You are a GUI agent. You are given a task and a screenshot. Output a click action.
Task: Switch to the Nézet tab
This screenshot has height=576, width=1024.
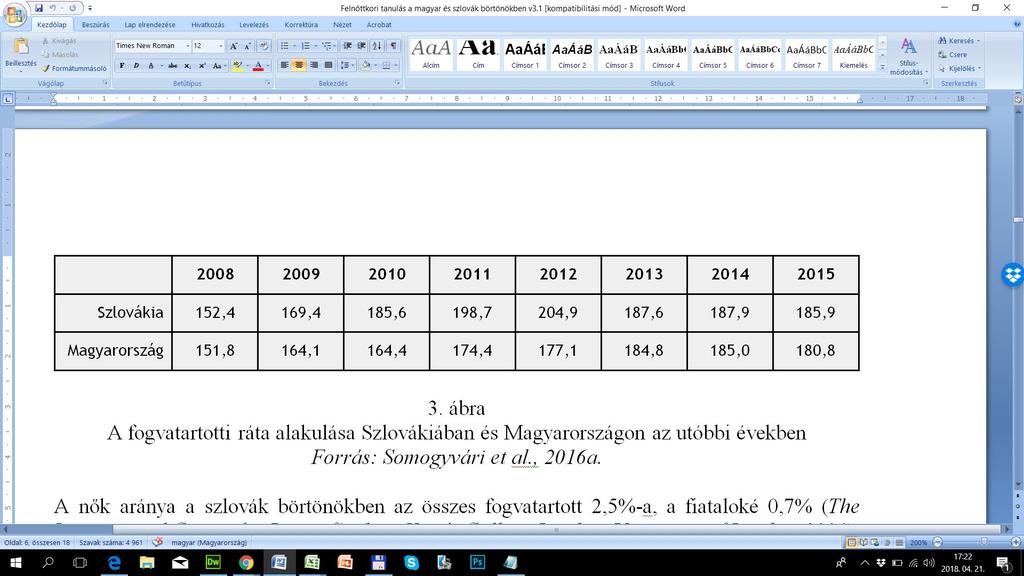tap(342, 25)
